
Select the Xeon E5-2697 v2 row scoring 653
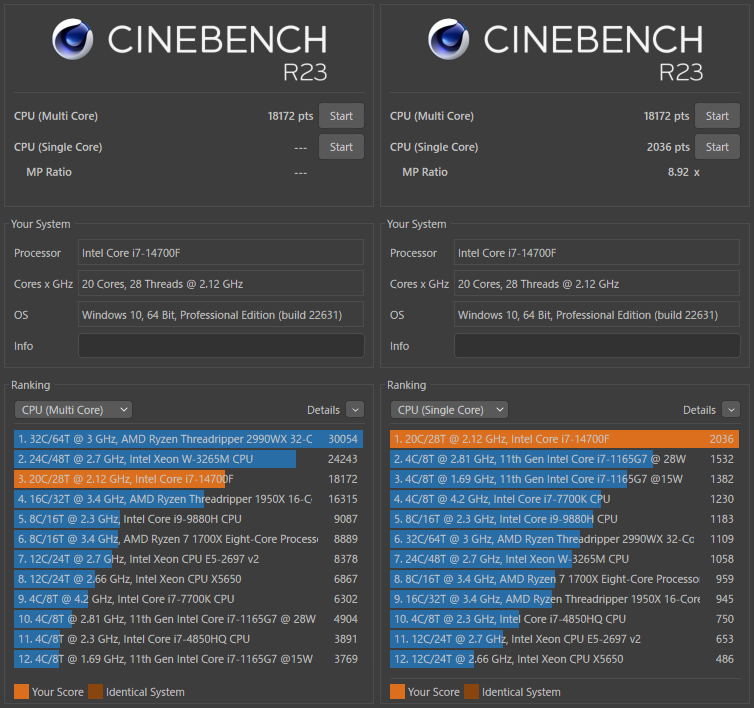click(x=565, y=639)
